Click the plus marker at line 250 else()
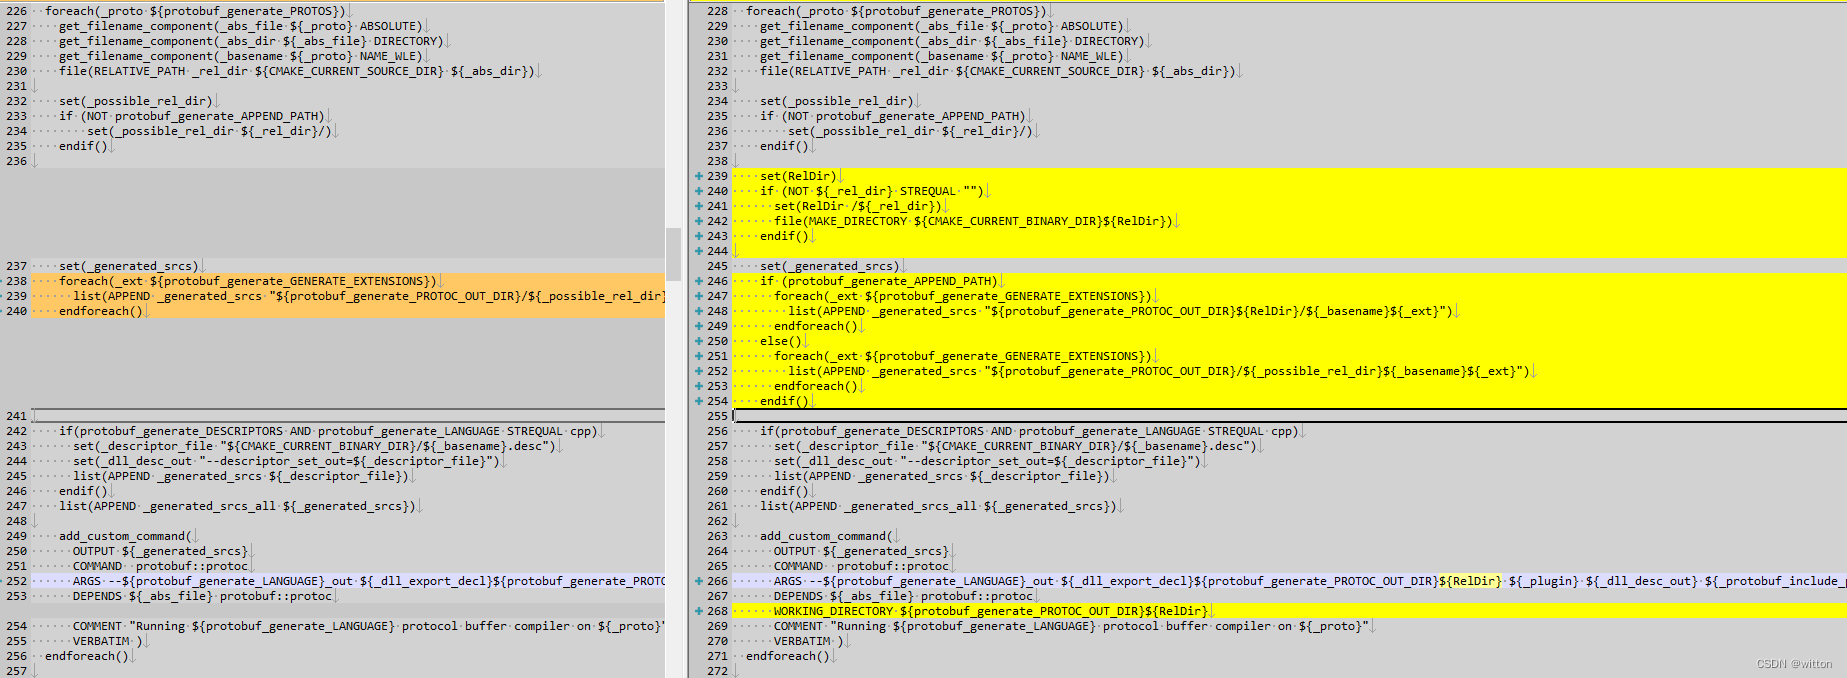This screenshot has width=1847, height=678. click(x=698, y=341)
